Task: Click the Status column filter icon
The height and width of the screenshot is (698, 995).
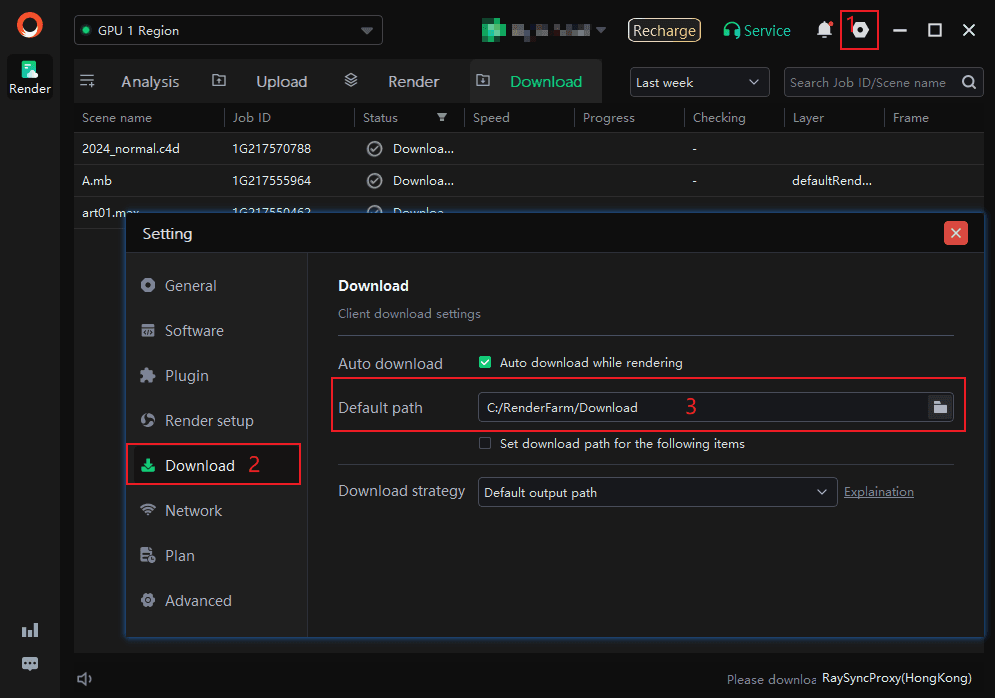Action: coord(442,118)
